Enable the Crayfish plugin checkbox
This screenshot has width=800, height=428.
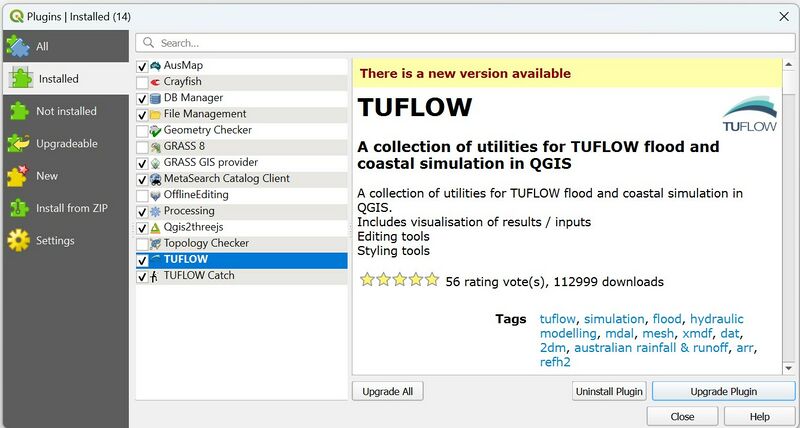coord(142,82)
